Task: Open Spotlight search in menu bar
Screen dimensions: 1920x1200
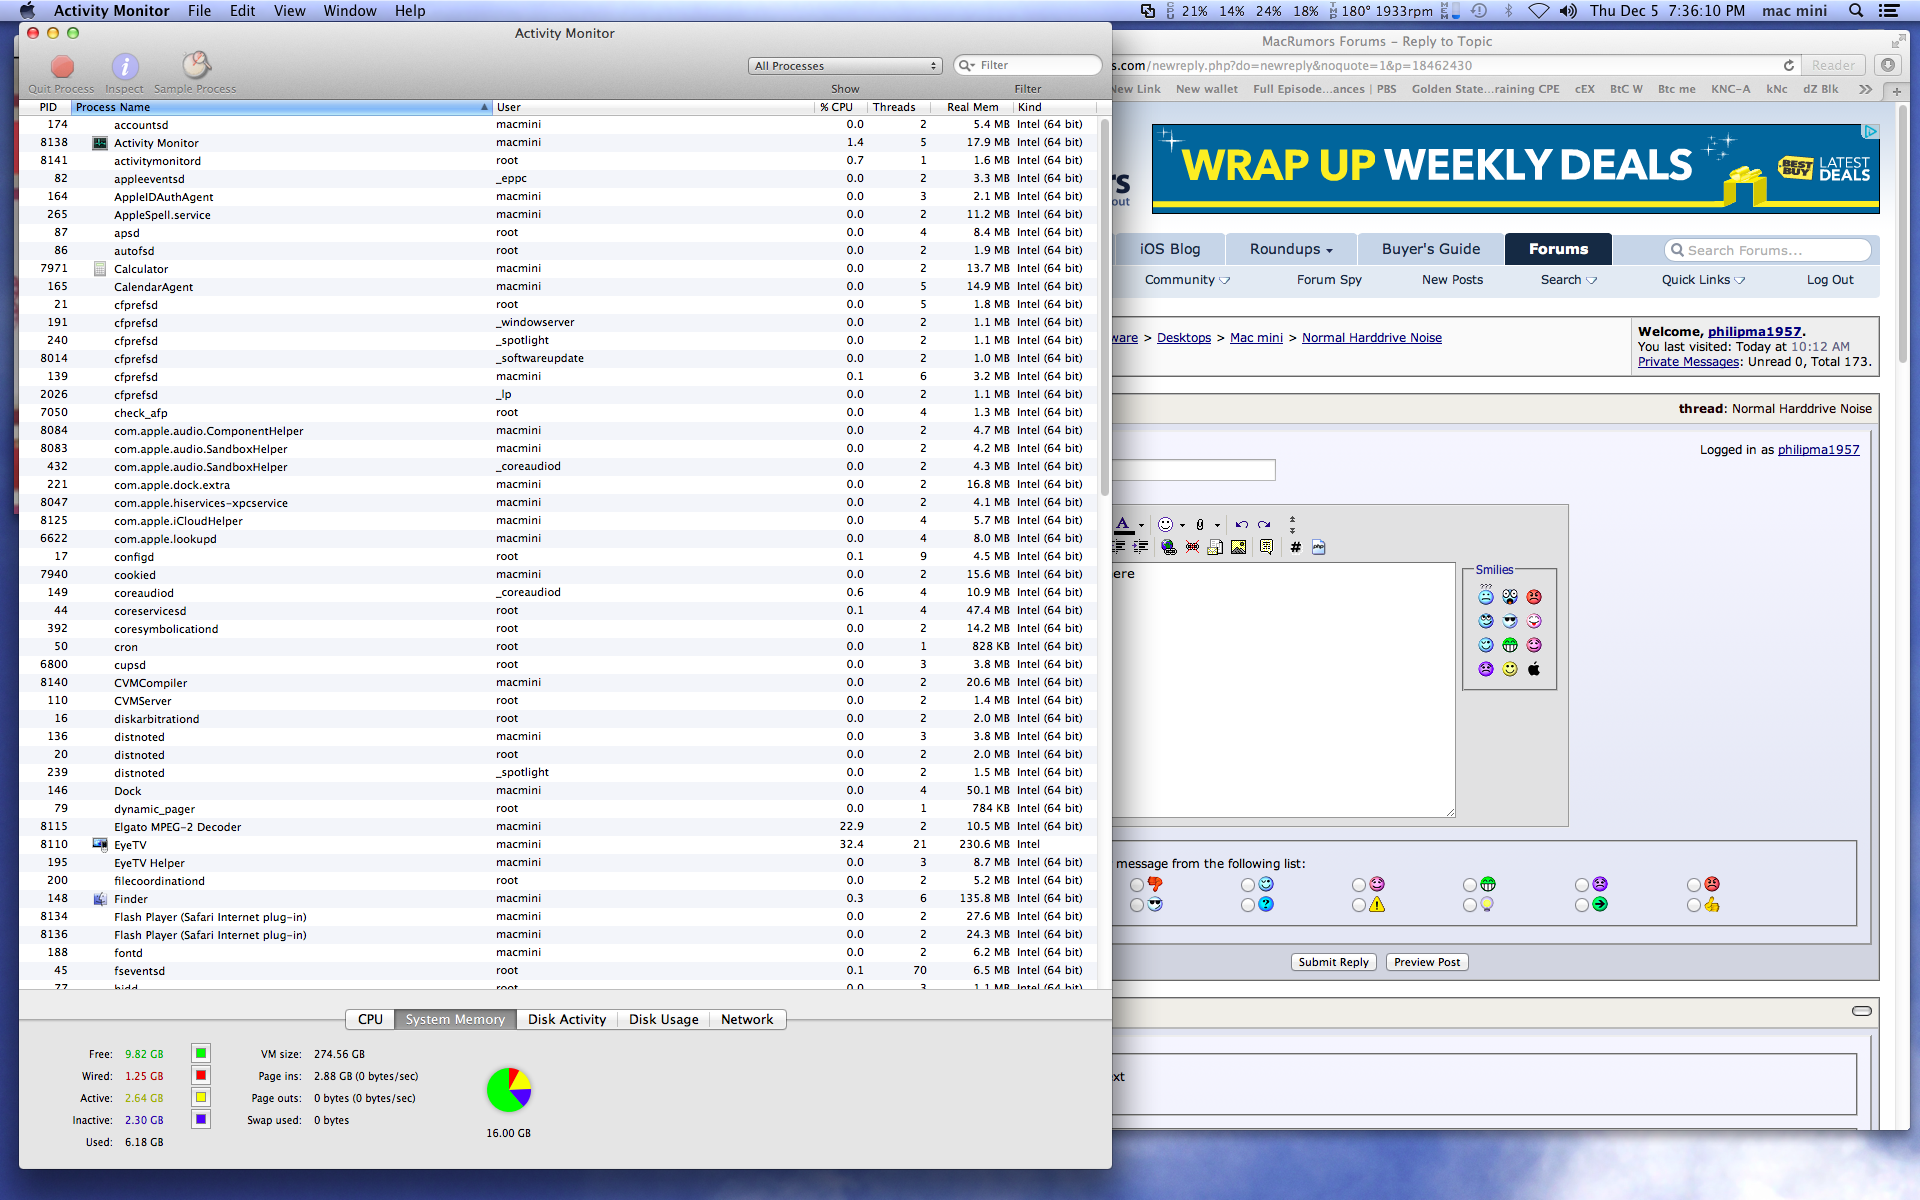Action: click(1856, 11)
